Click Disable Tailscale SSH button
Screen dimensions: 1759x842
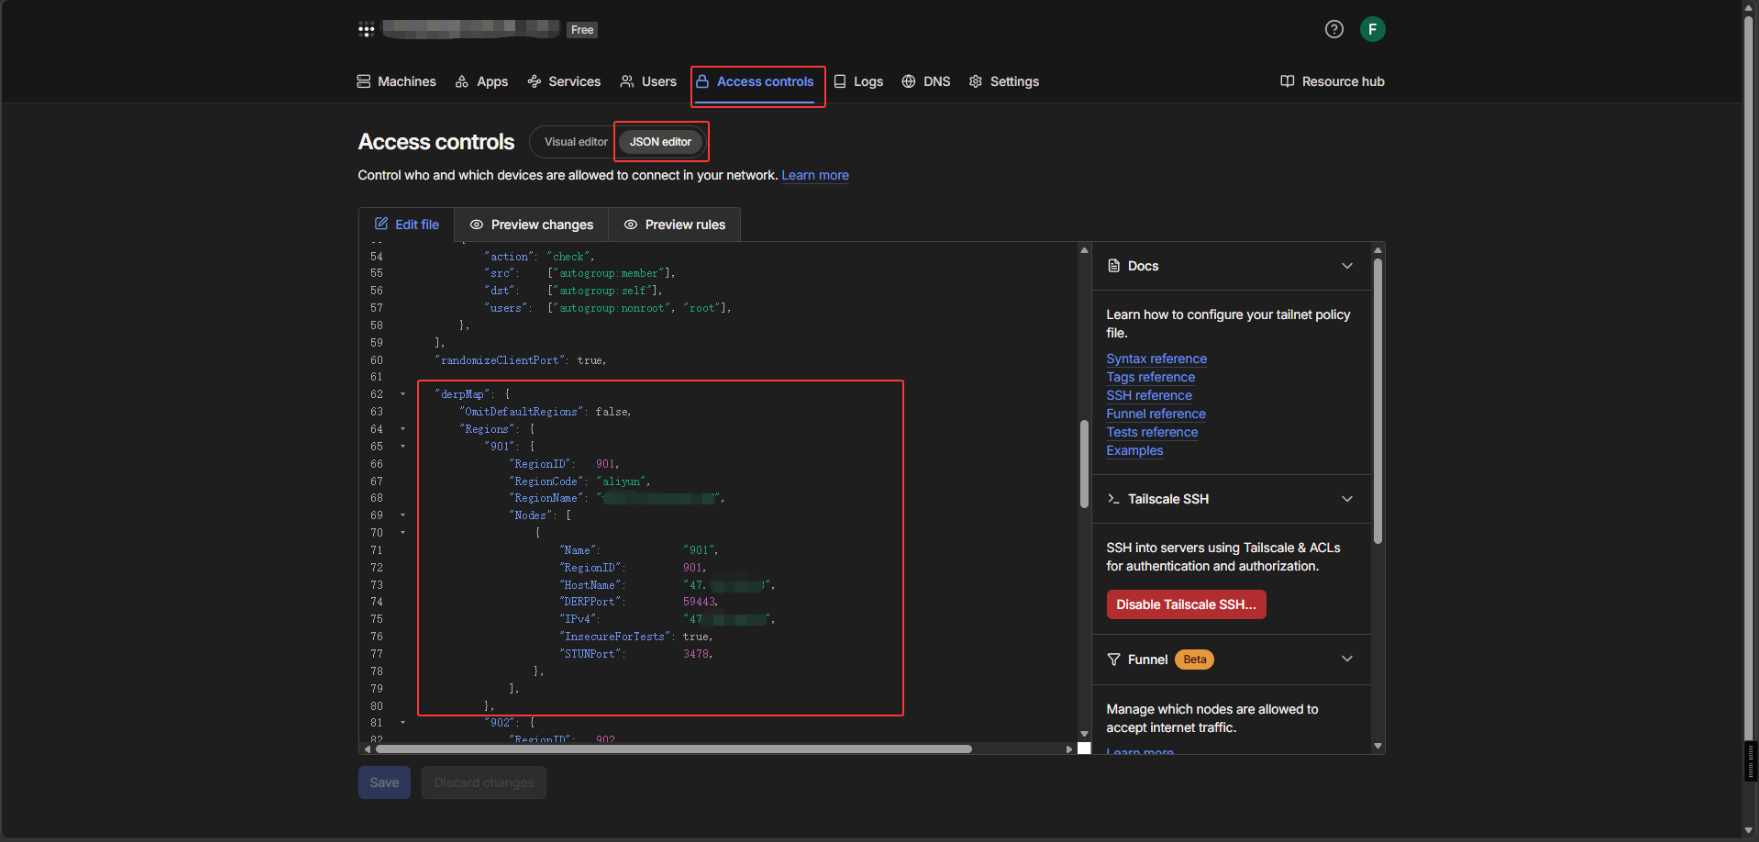(x=1186, y=605)
